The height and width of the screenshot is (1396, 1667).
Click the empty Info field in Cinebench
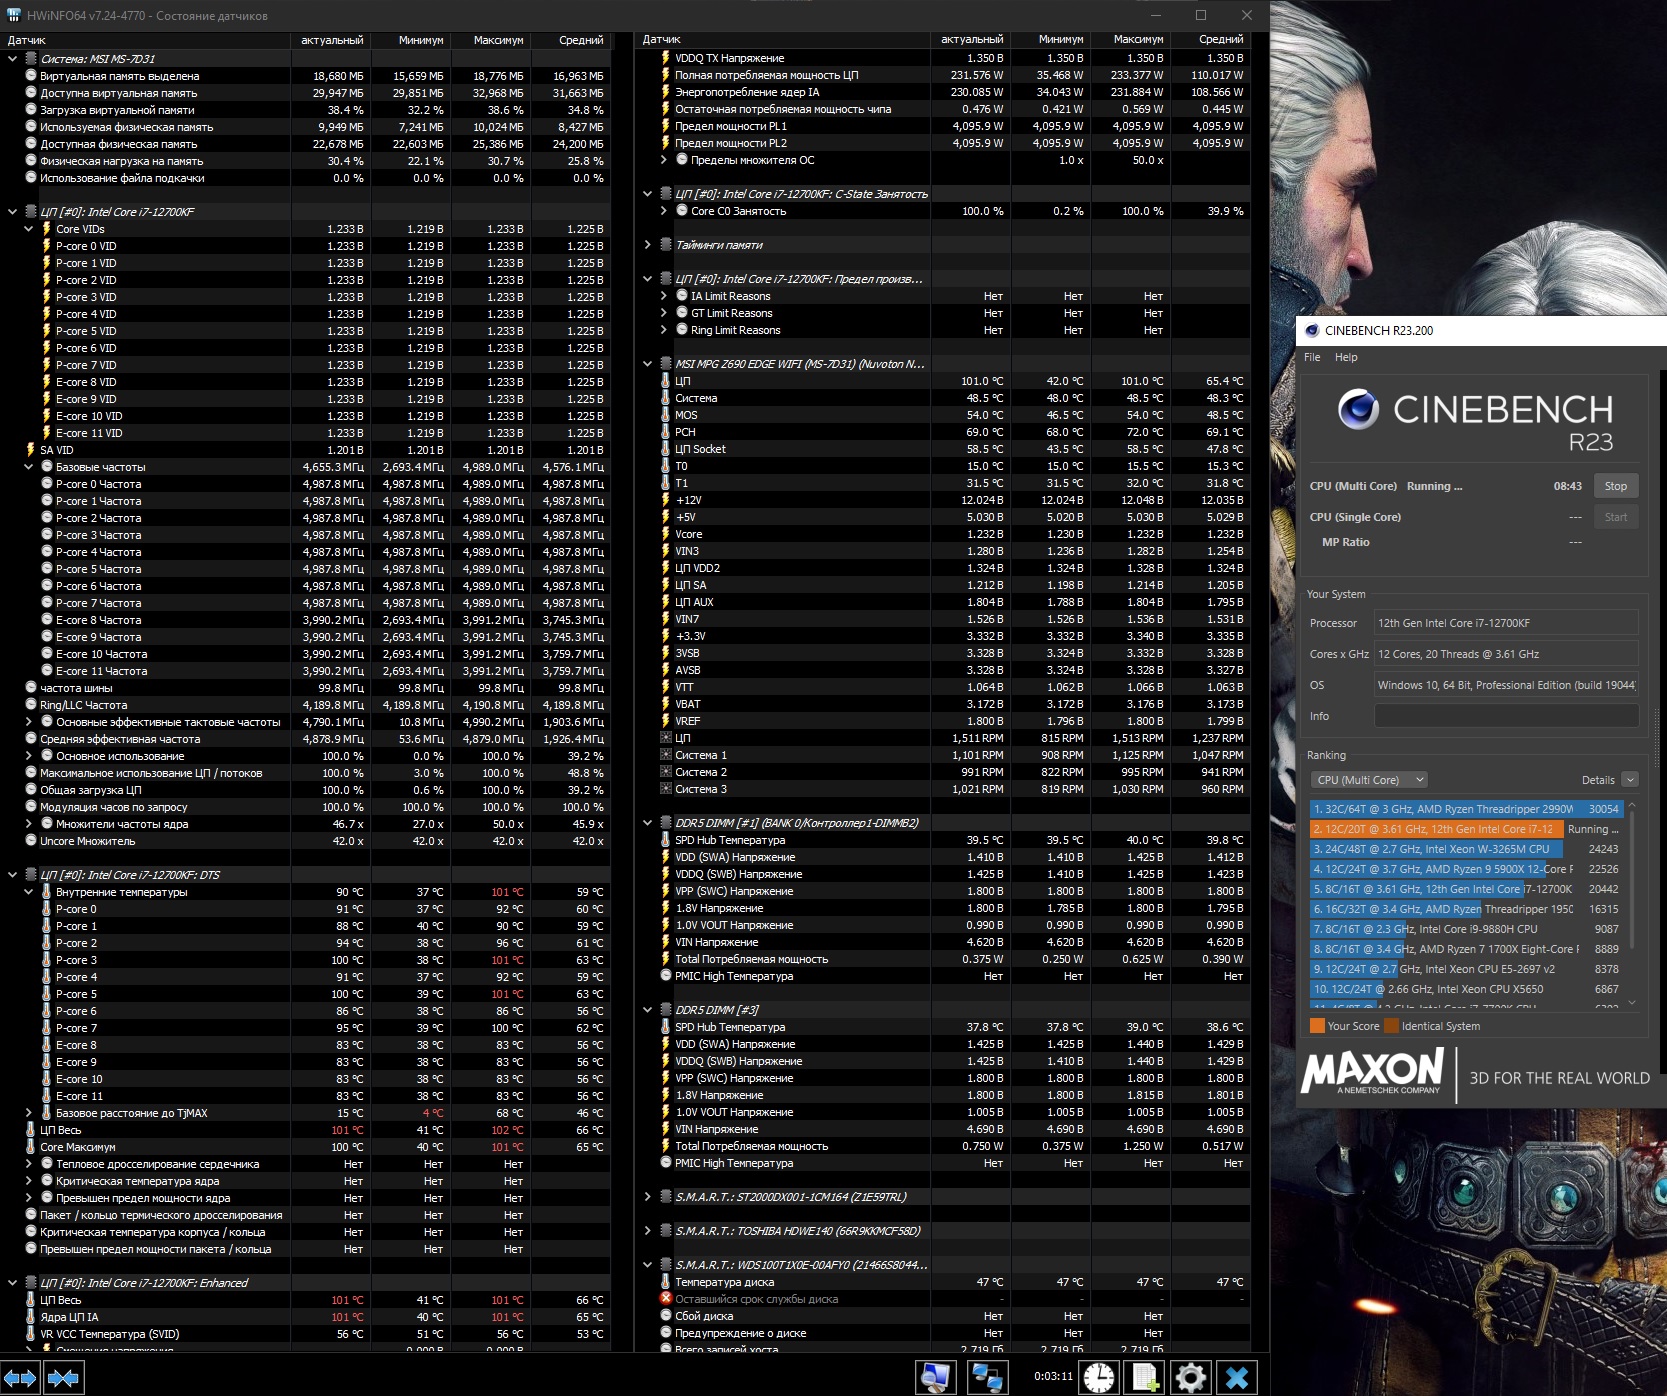click(x=1506, y=716)
